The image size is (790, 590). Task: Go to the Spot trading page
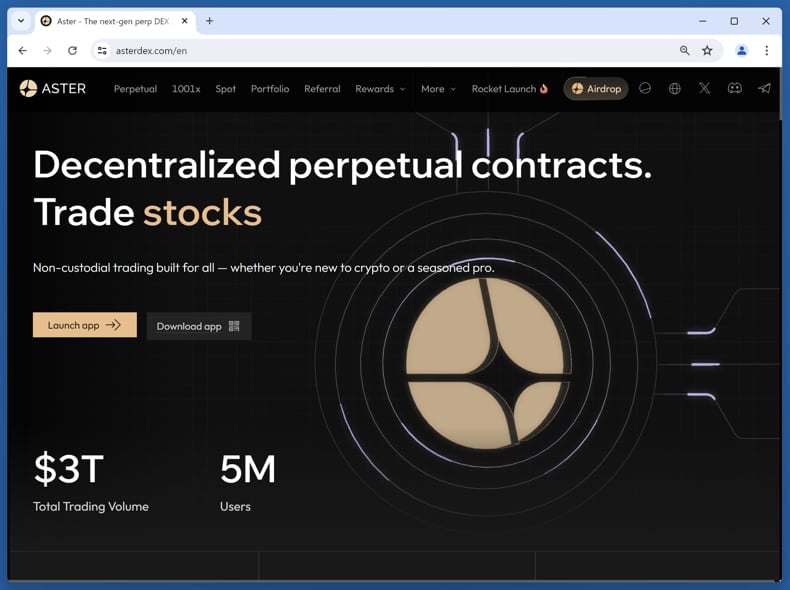tap(225, 89)
